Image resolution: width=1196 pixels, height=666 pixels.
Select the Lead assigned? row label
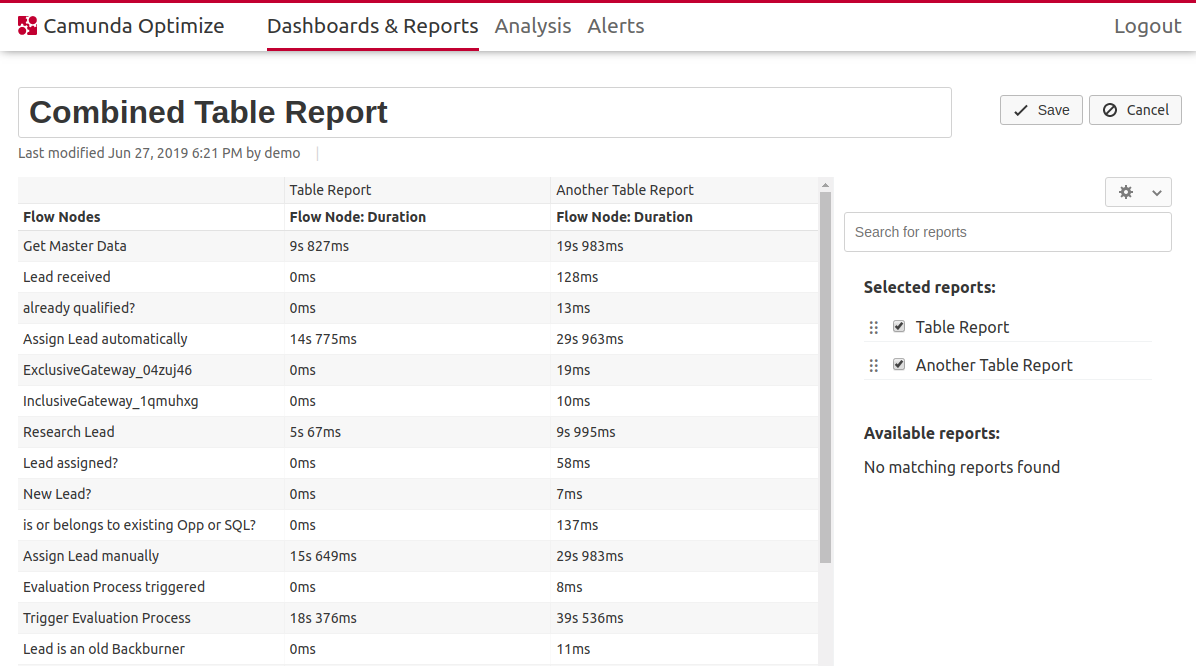(70, 463)
